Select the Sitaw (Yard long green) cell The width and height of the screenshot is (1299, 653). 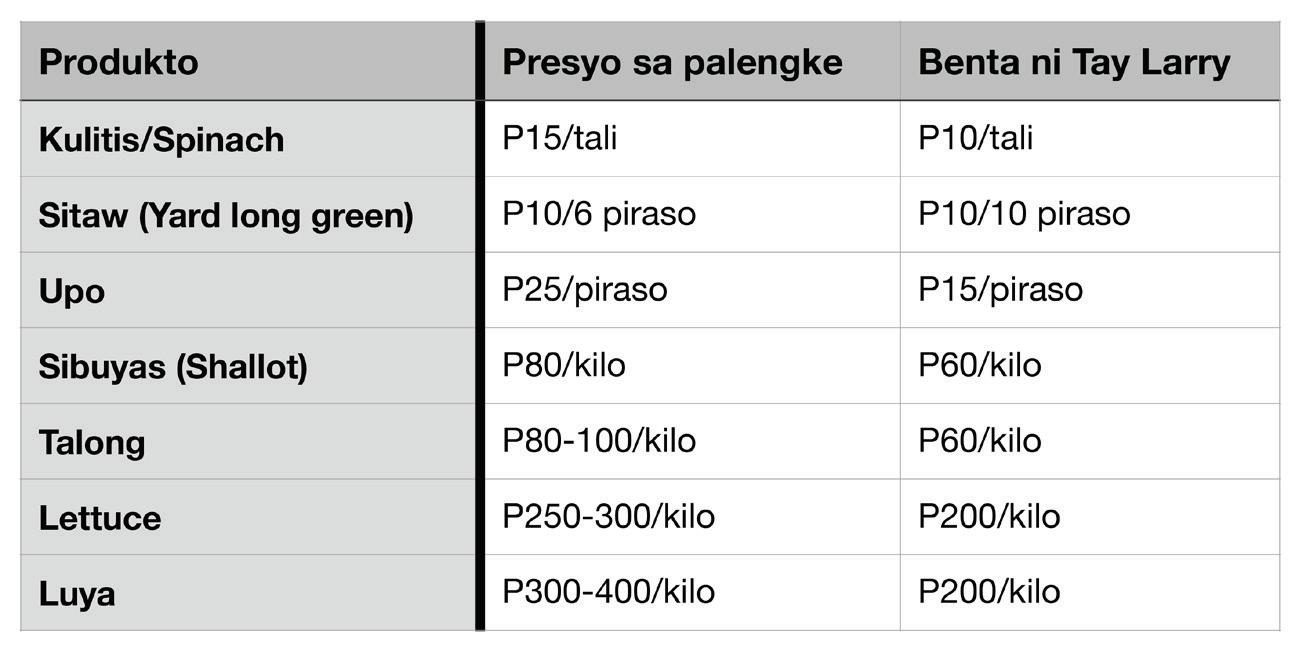[x=248, y=214]
